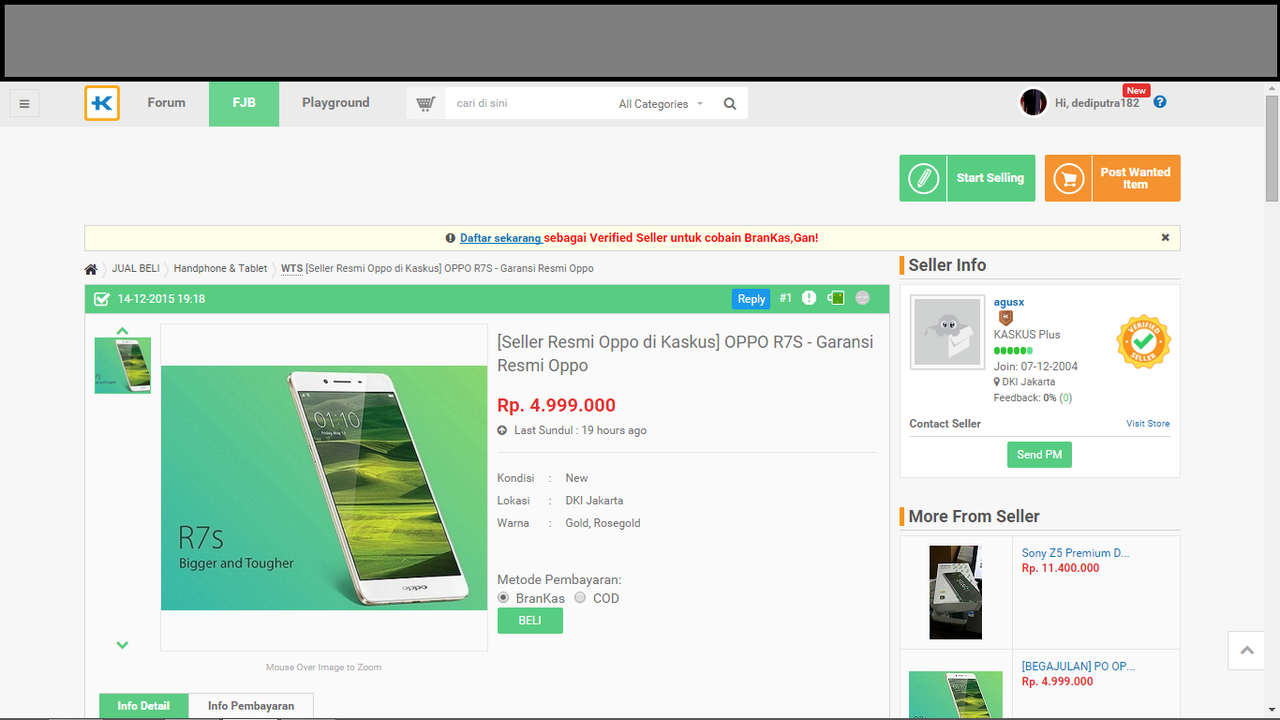The image size is (1280, 720).
Task: Click the Daftar sekarang link
Action: point(500,238)
